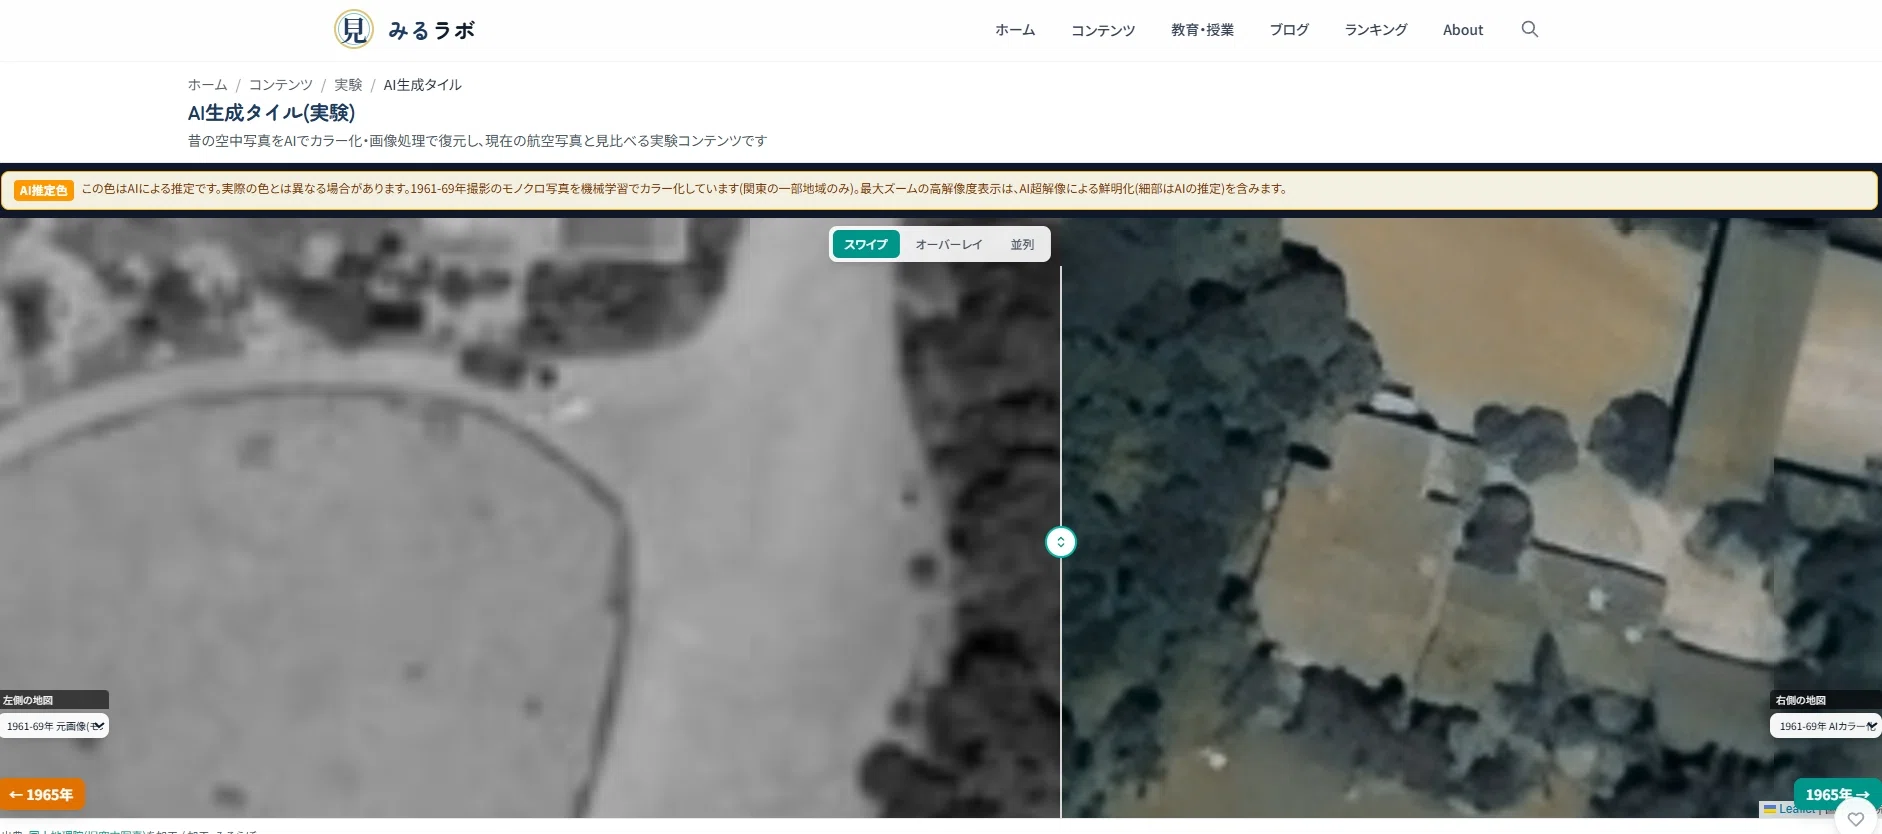Click the AI生成タイル(実験) heading
Viewport: 1882px width, 834px height.
(271, 113)
